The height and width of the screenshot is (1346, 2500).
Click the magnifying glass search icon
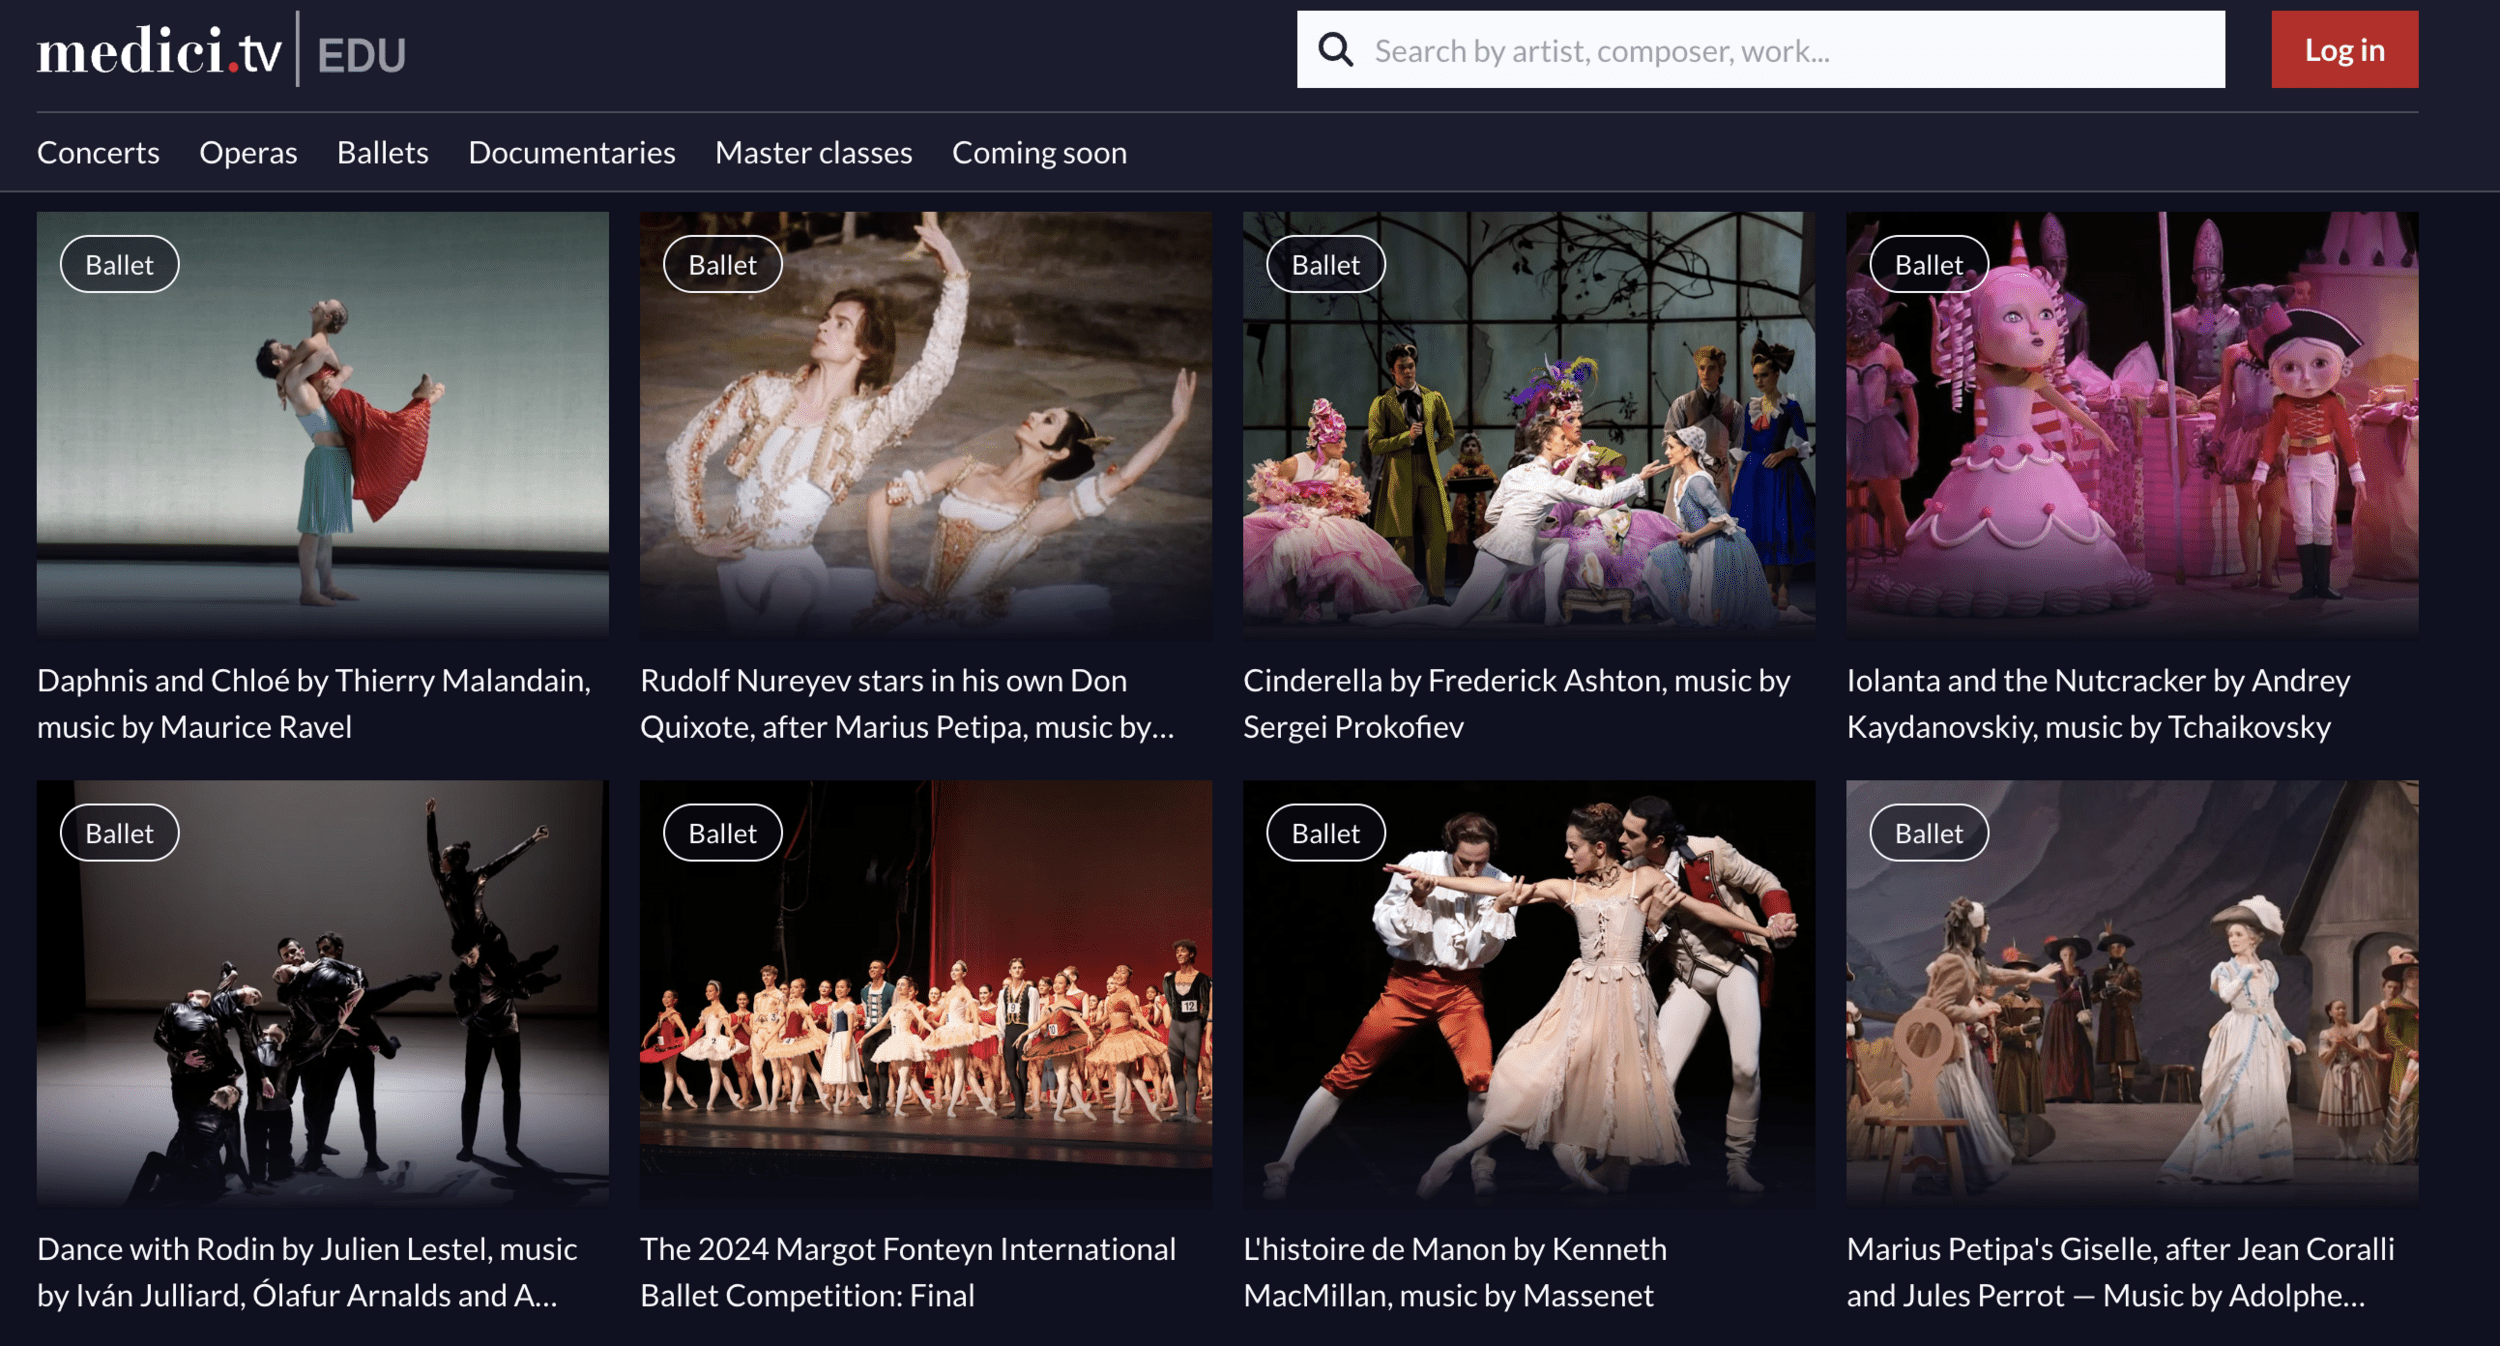(1335, 49)
